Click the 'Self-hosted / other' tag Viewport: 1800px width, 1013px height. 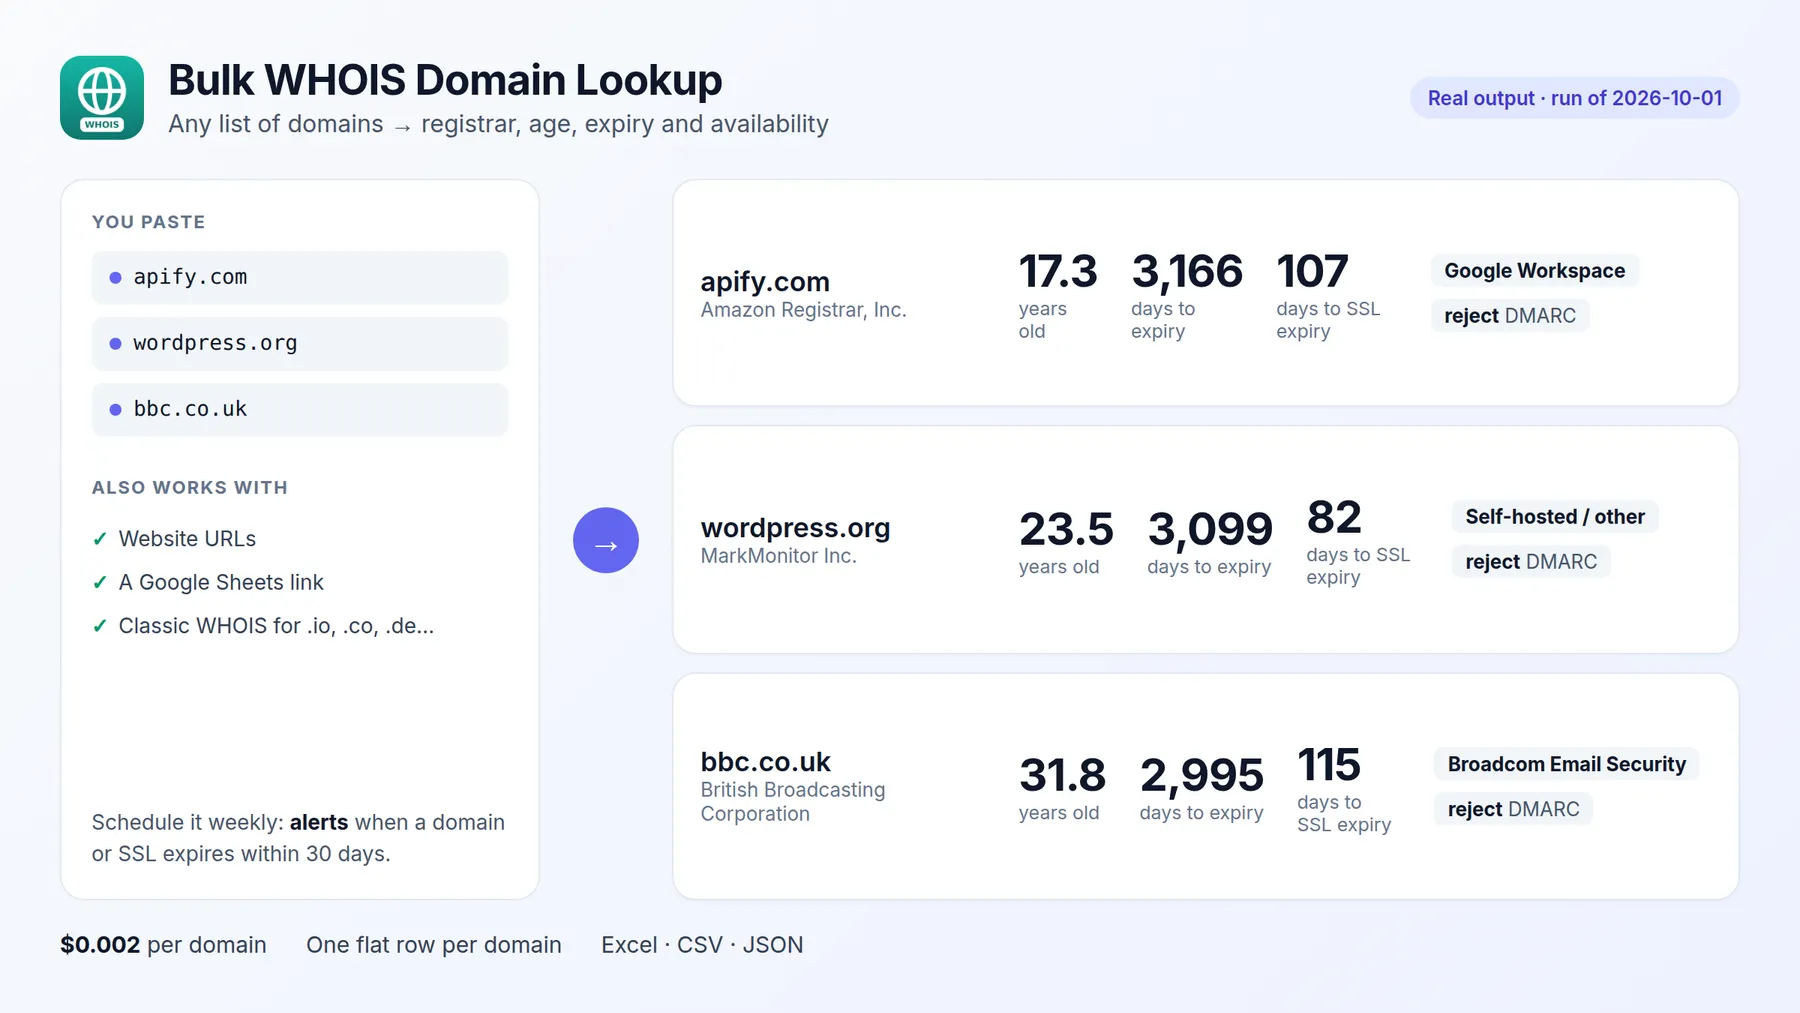pyautogui.click(x=1555, y=517)
